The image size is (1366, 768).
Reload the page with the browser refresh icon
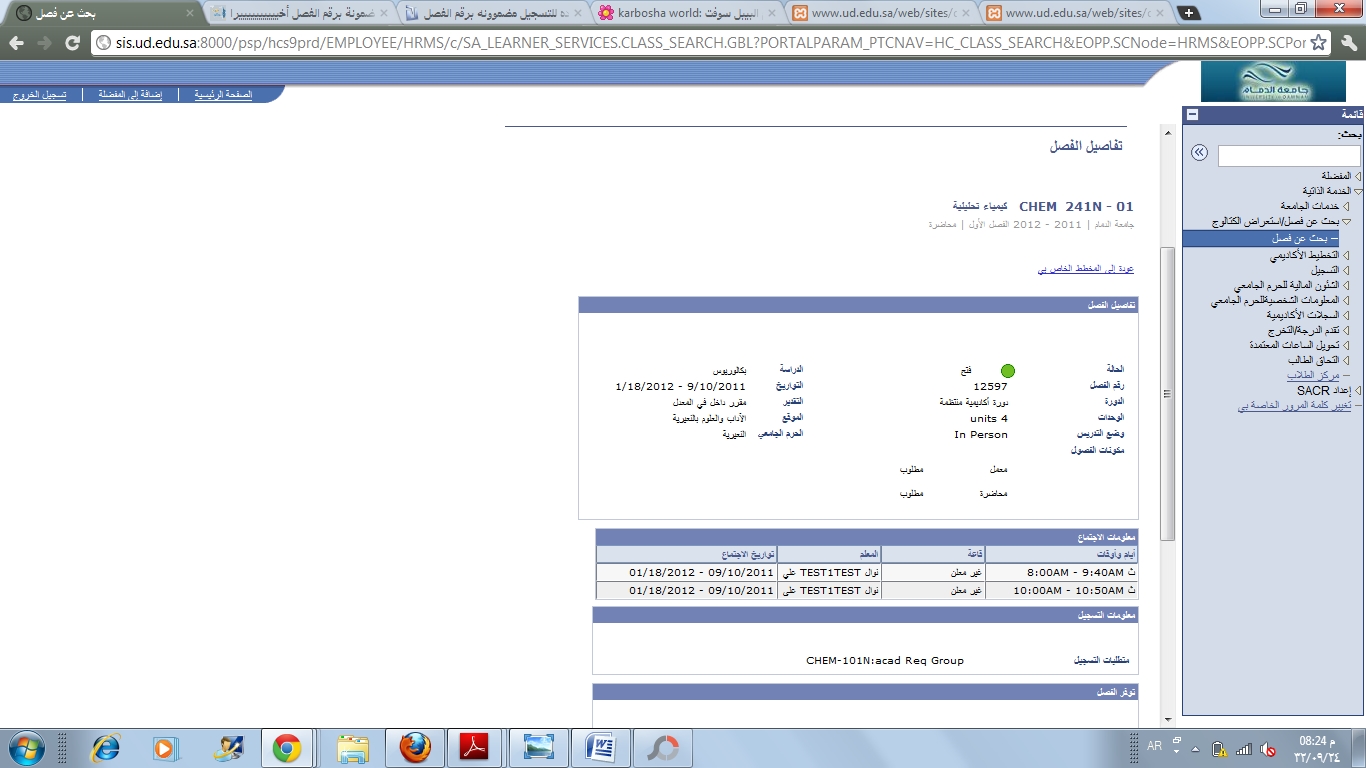[72, 43]
